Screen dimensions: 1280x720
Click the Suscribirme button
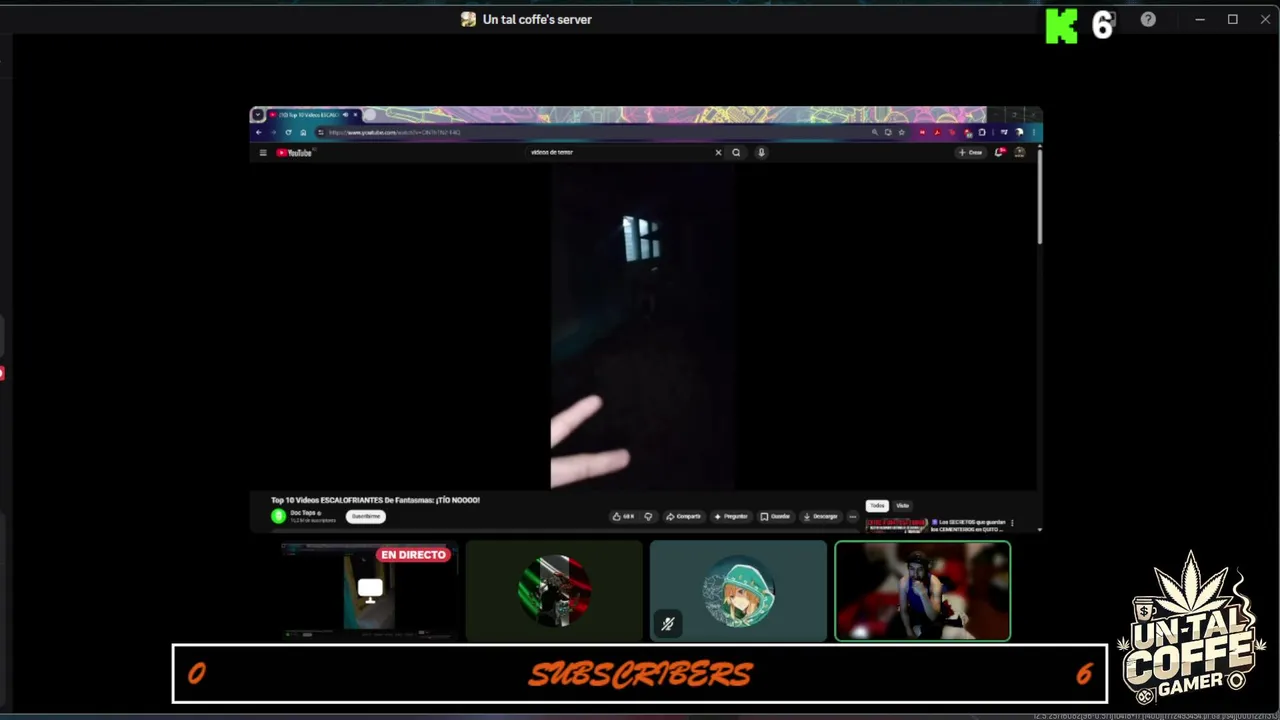366,517
